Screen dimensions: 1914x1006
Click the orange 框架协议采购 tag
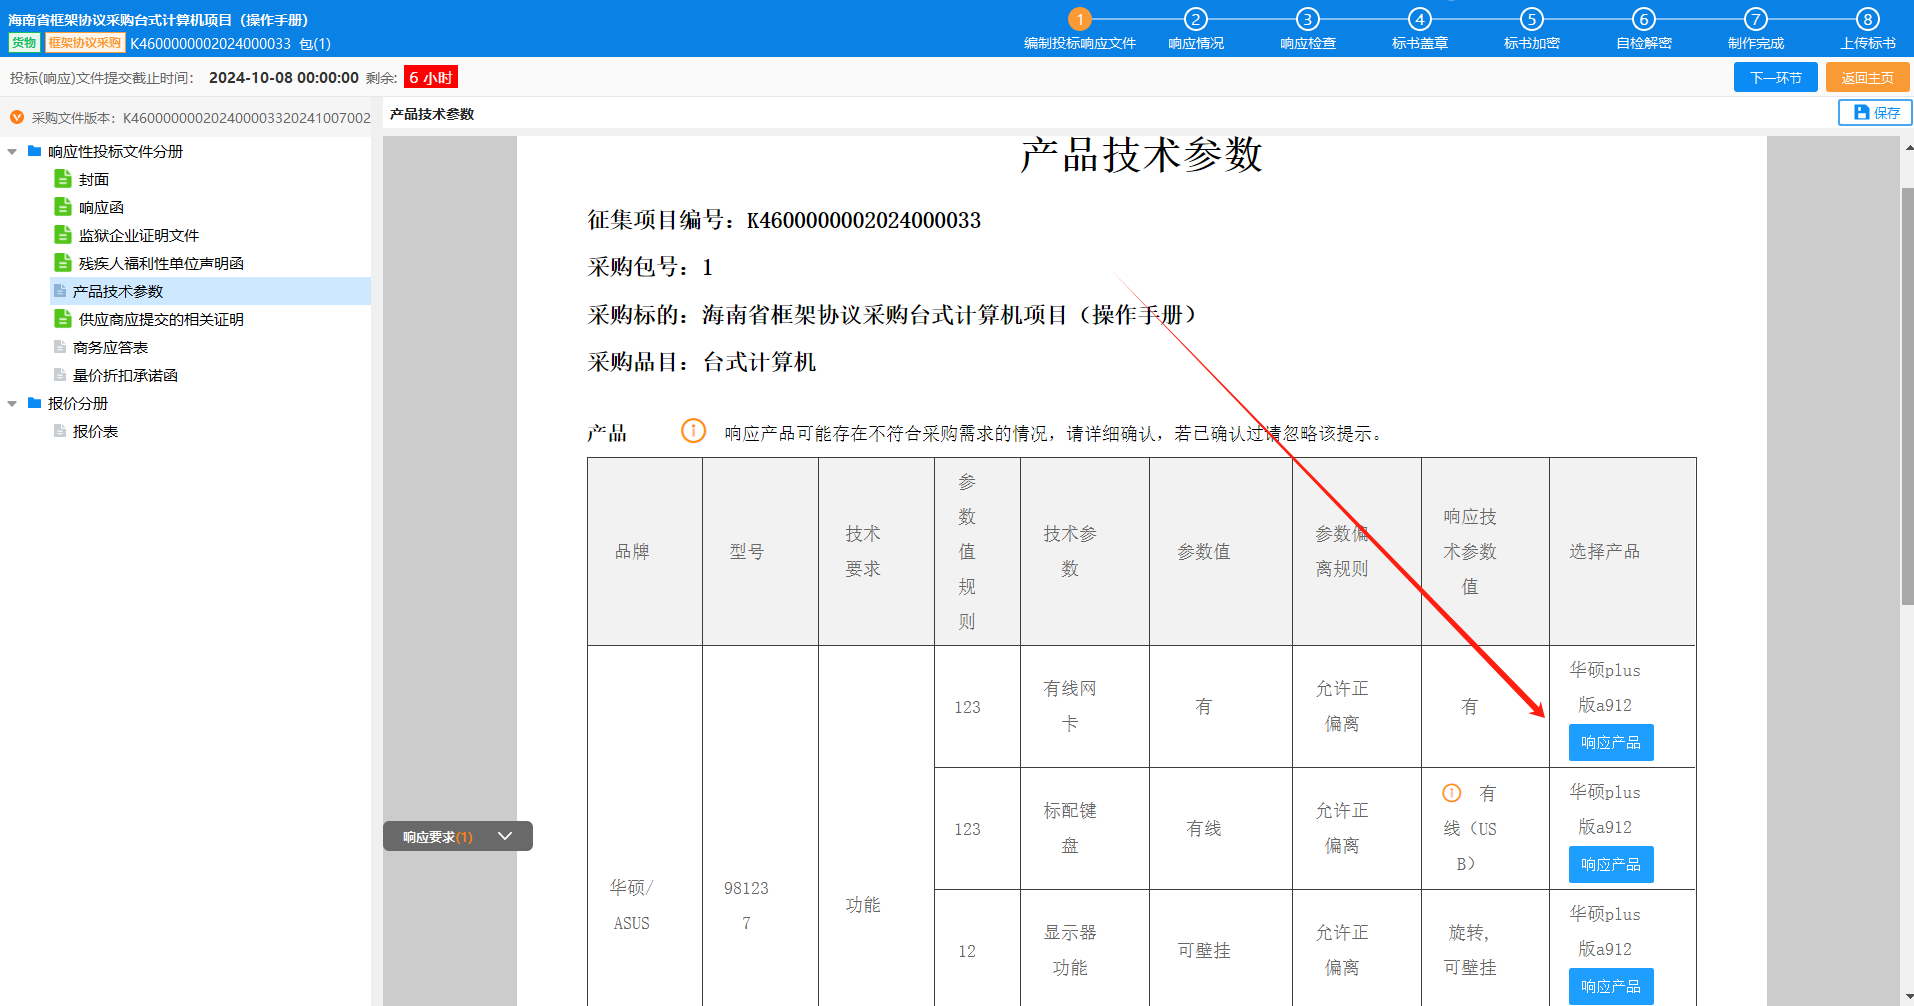coord(85,43)
